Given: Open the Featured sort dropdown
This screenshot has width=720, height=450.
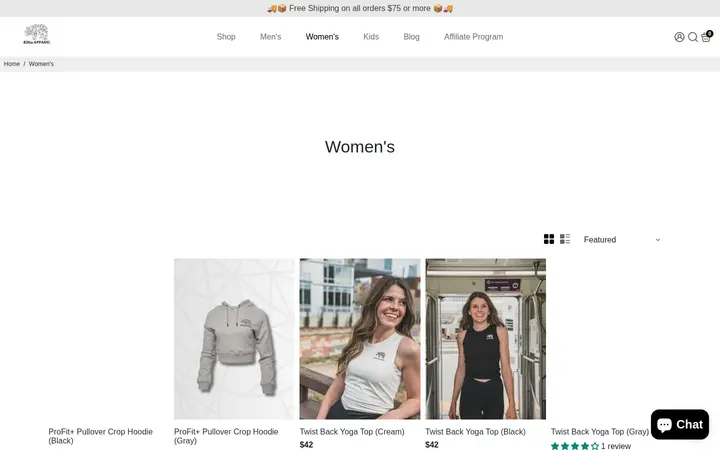Looking at the screenshot, I should tap(622, 240).
